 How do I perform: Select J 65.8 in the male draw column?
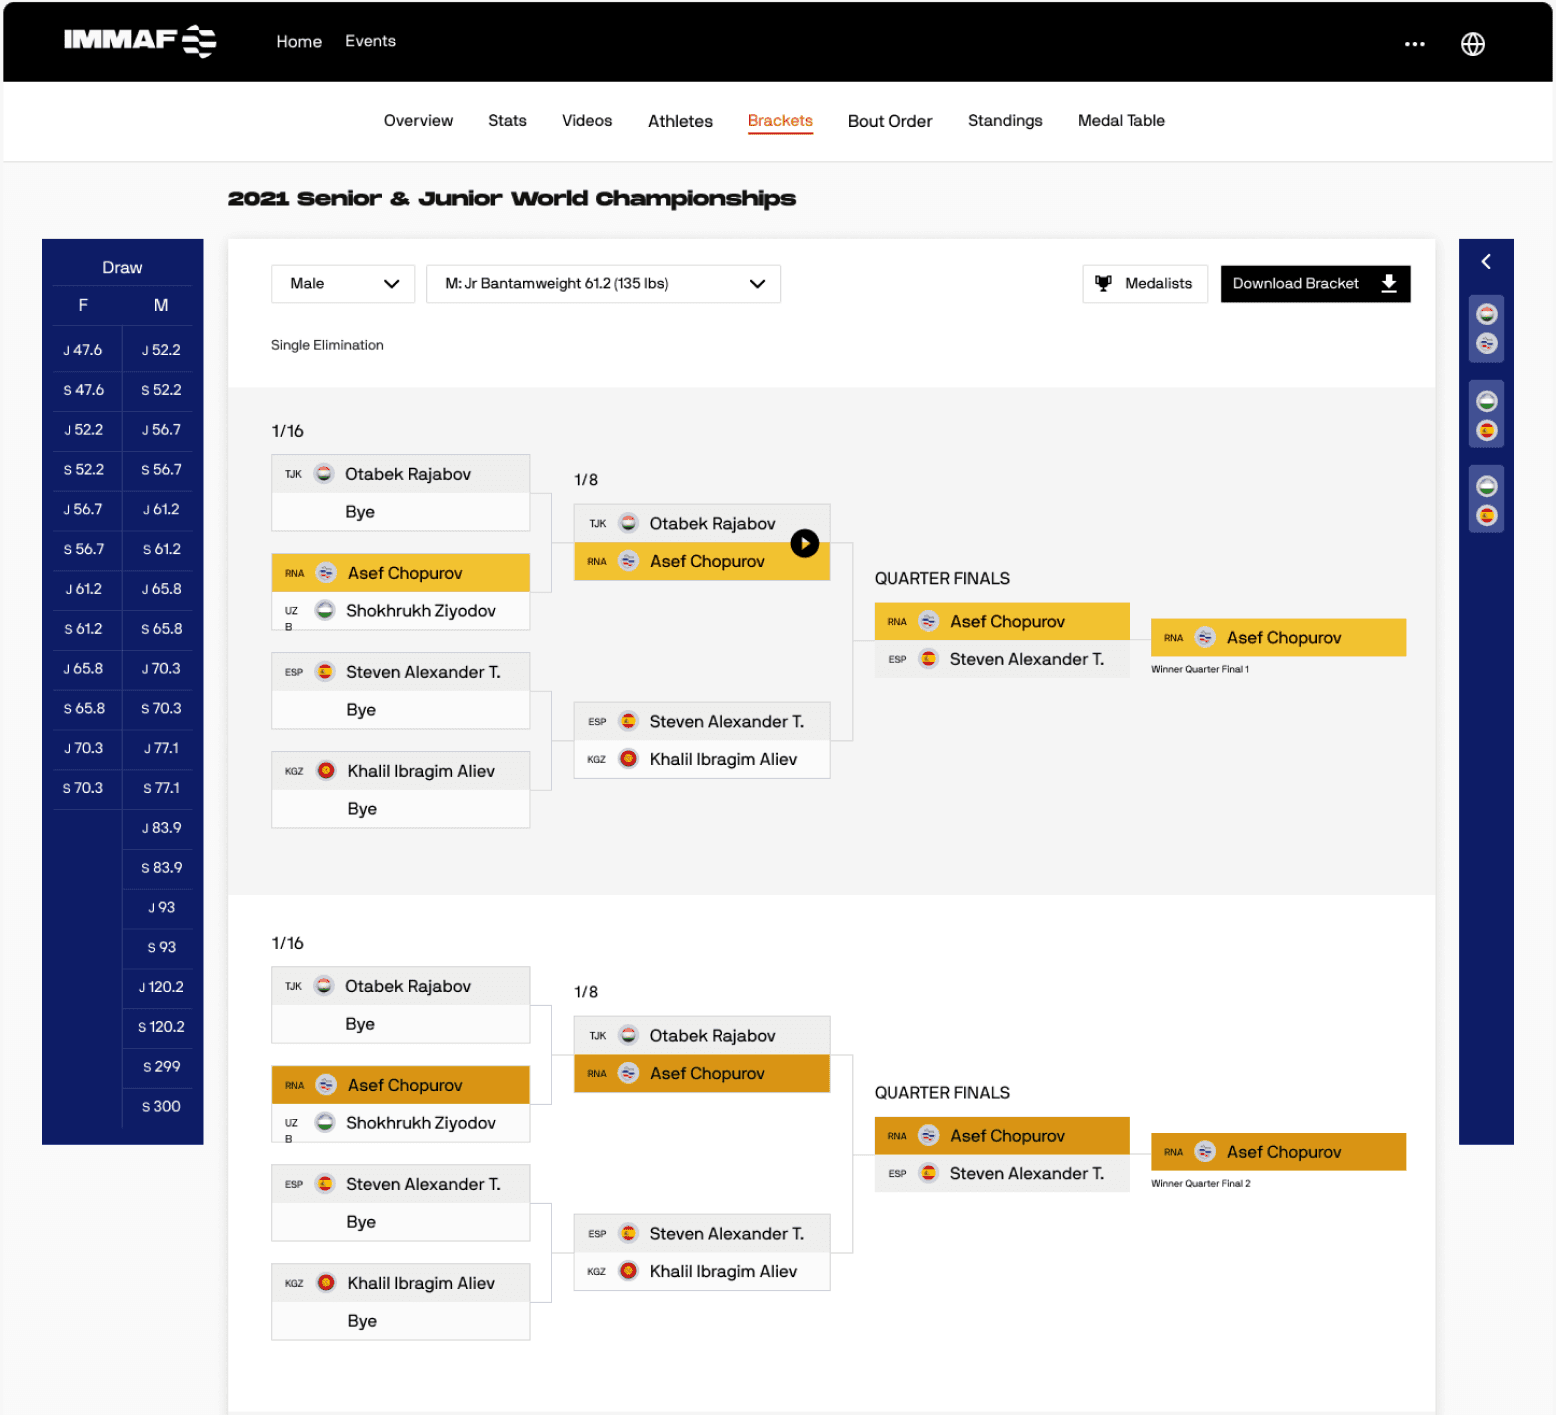tap(161, 589)
